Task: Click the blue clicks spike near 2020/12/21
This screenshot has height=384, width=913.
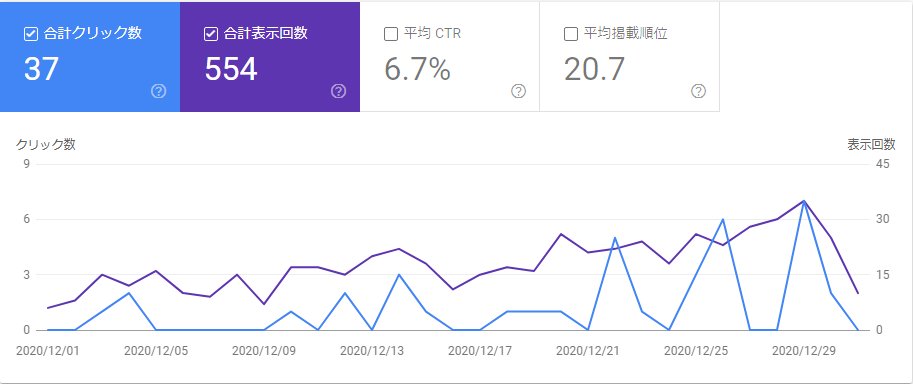Action: click(615, 238)
